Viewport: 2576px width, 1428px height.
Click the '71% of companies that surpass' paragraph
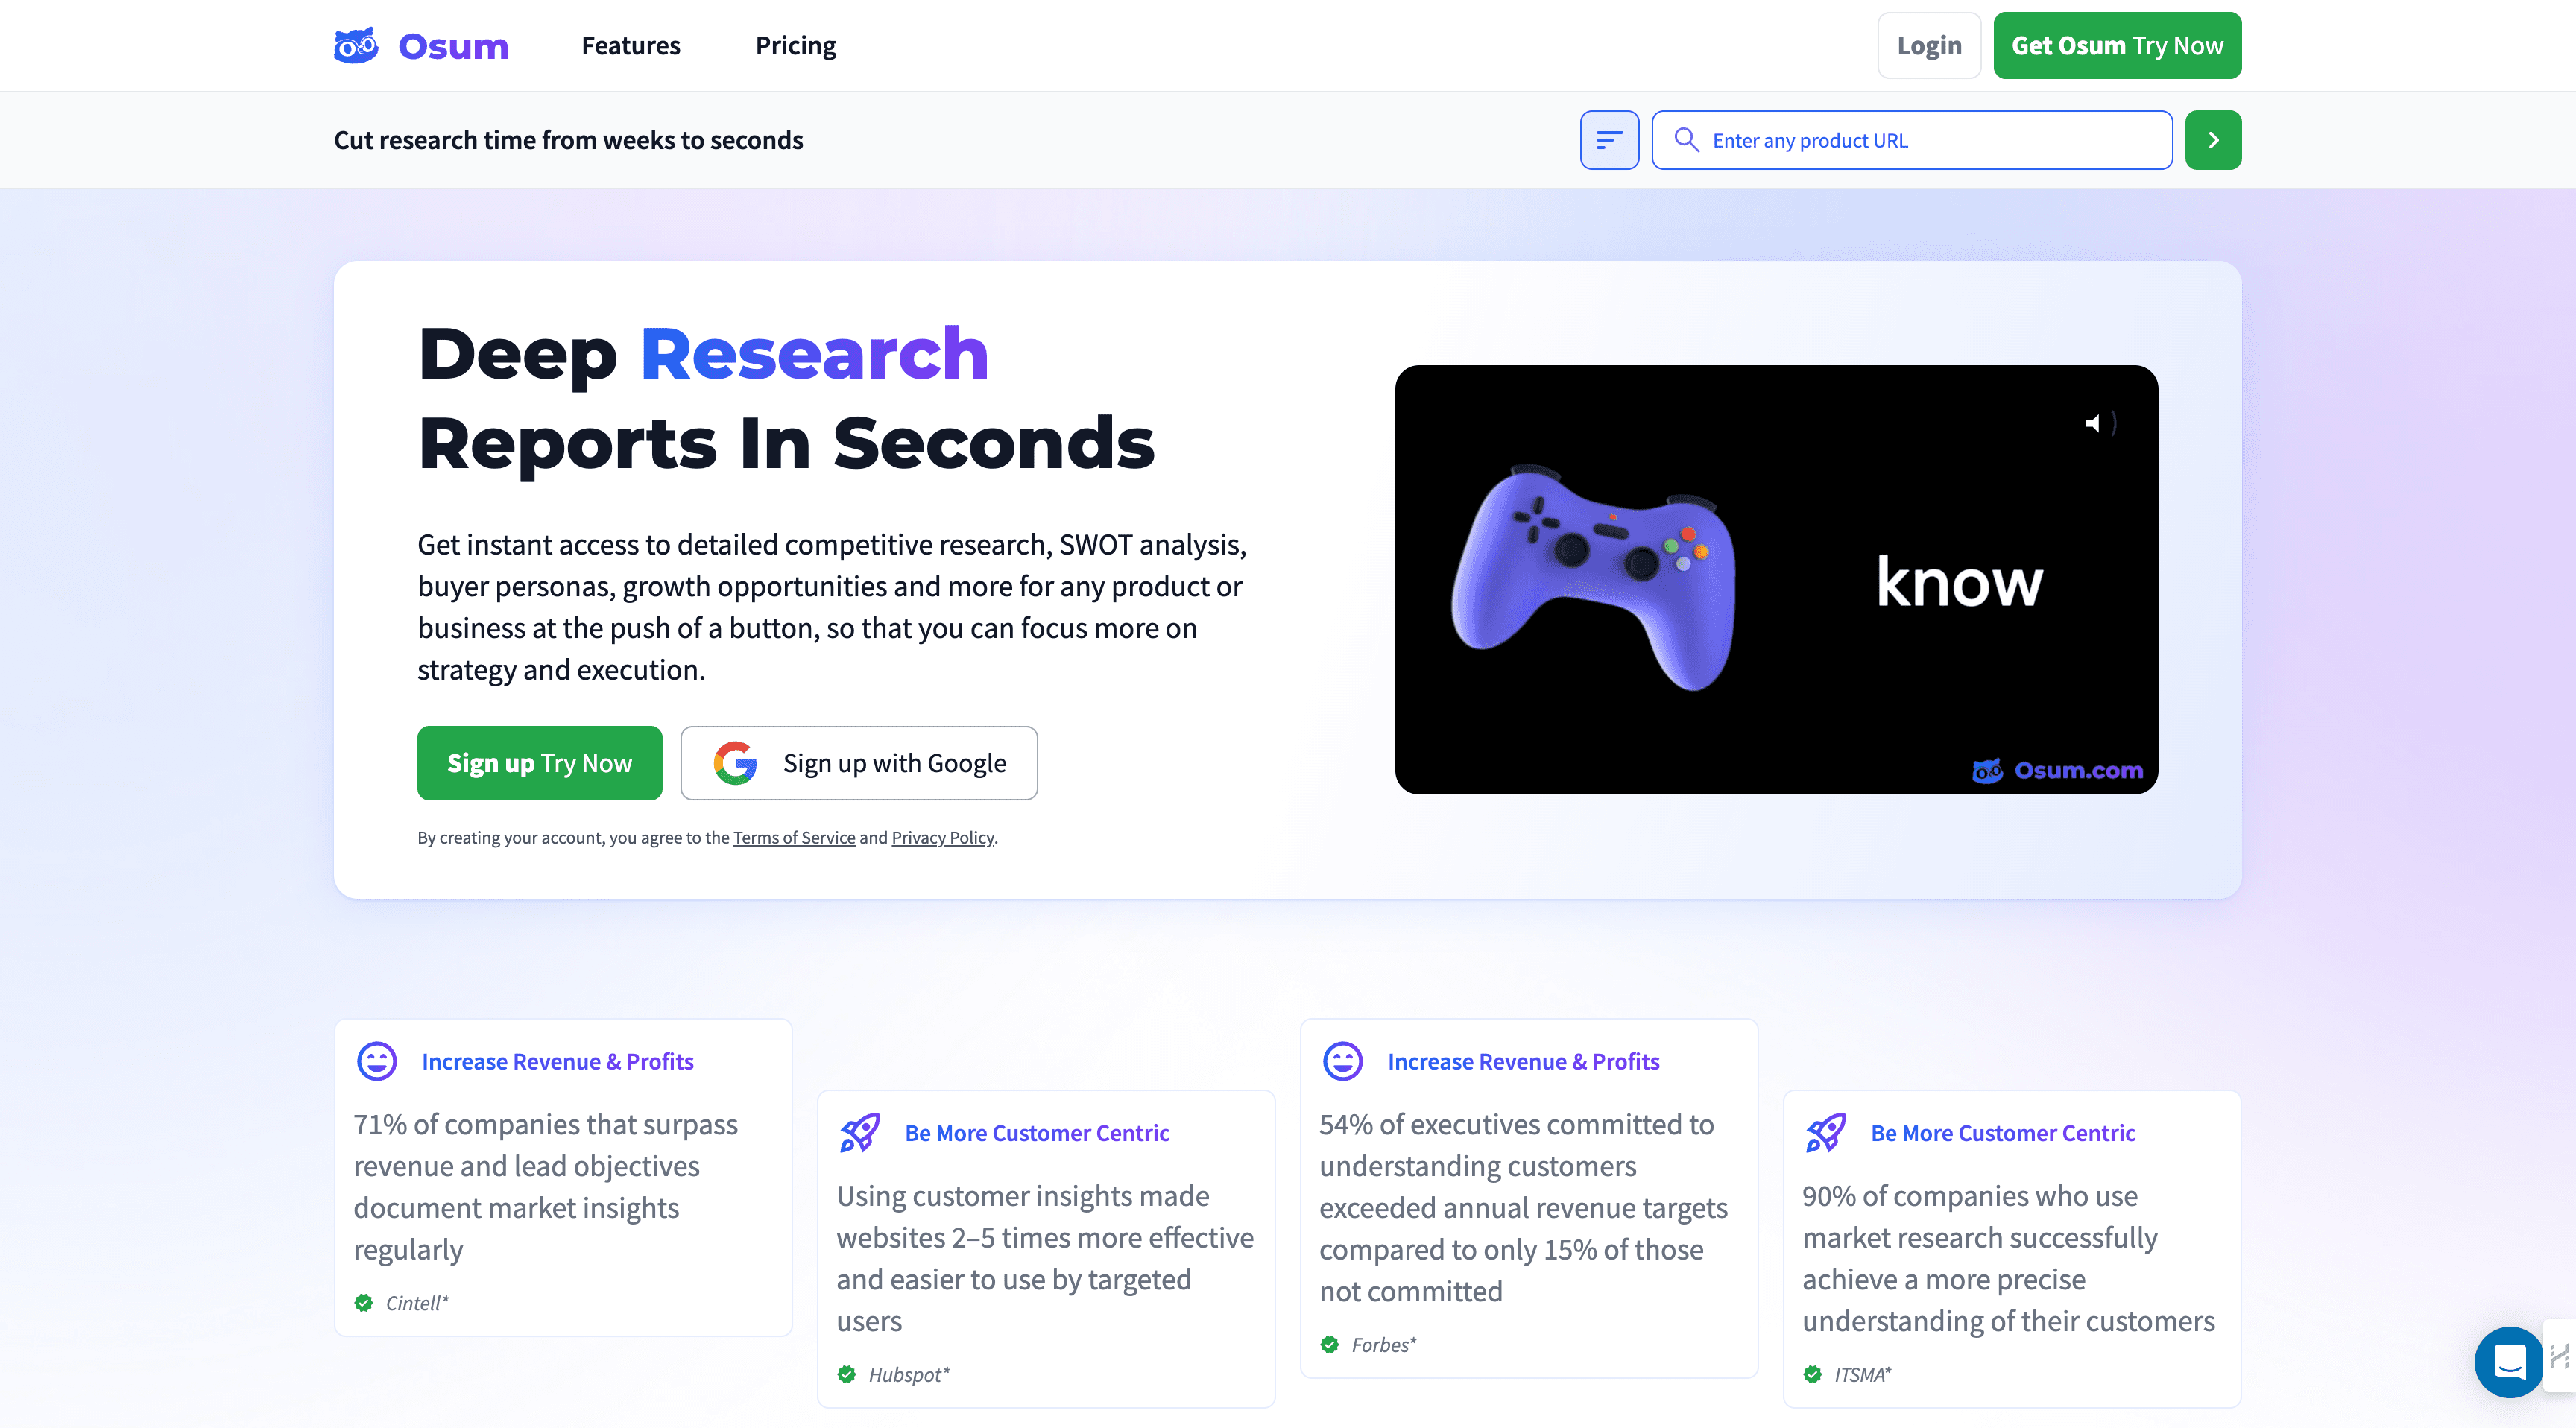click(x=545, y=1187)
